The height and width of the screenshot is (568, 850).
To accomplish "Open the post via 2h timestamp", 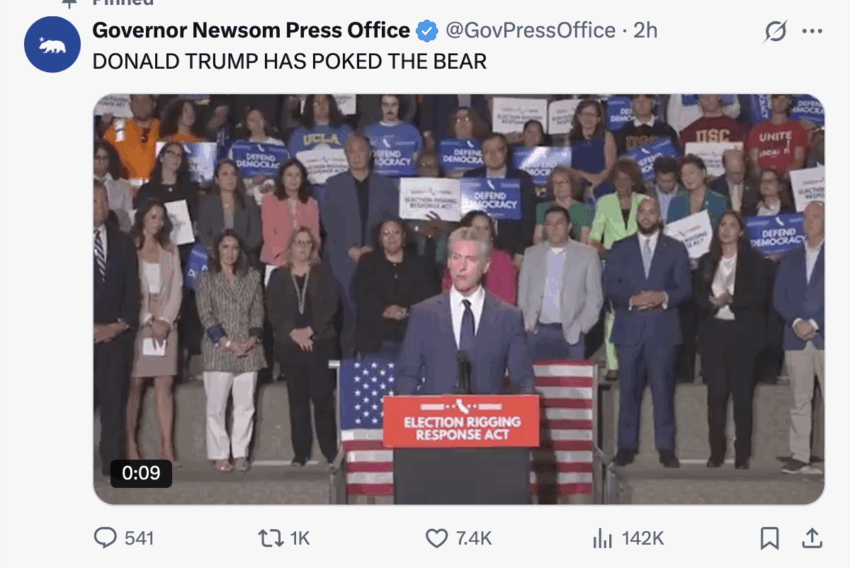I will pyautogui.click(x=645, y=31).
